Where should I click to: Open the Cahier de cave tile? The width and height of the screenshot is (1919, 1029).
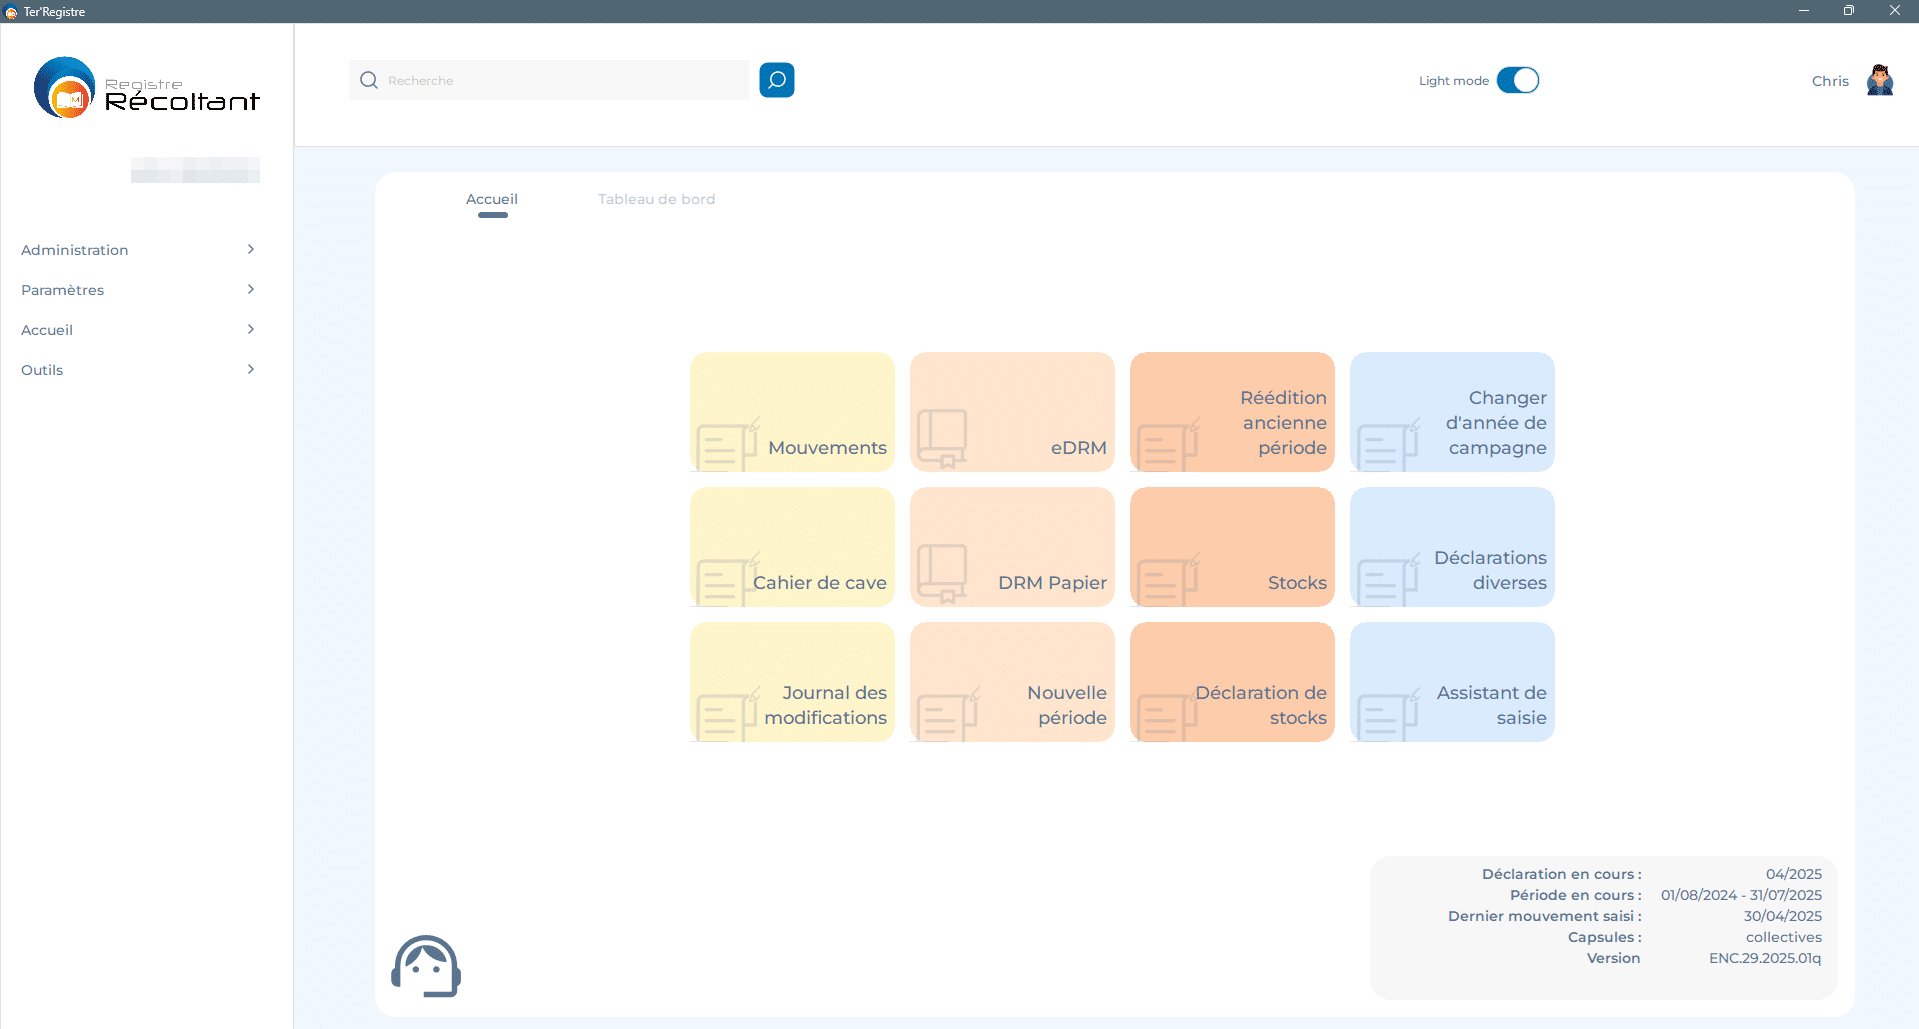792,547
